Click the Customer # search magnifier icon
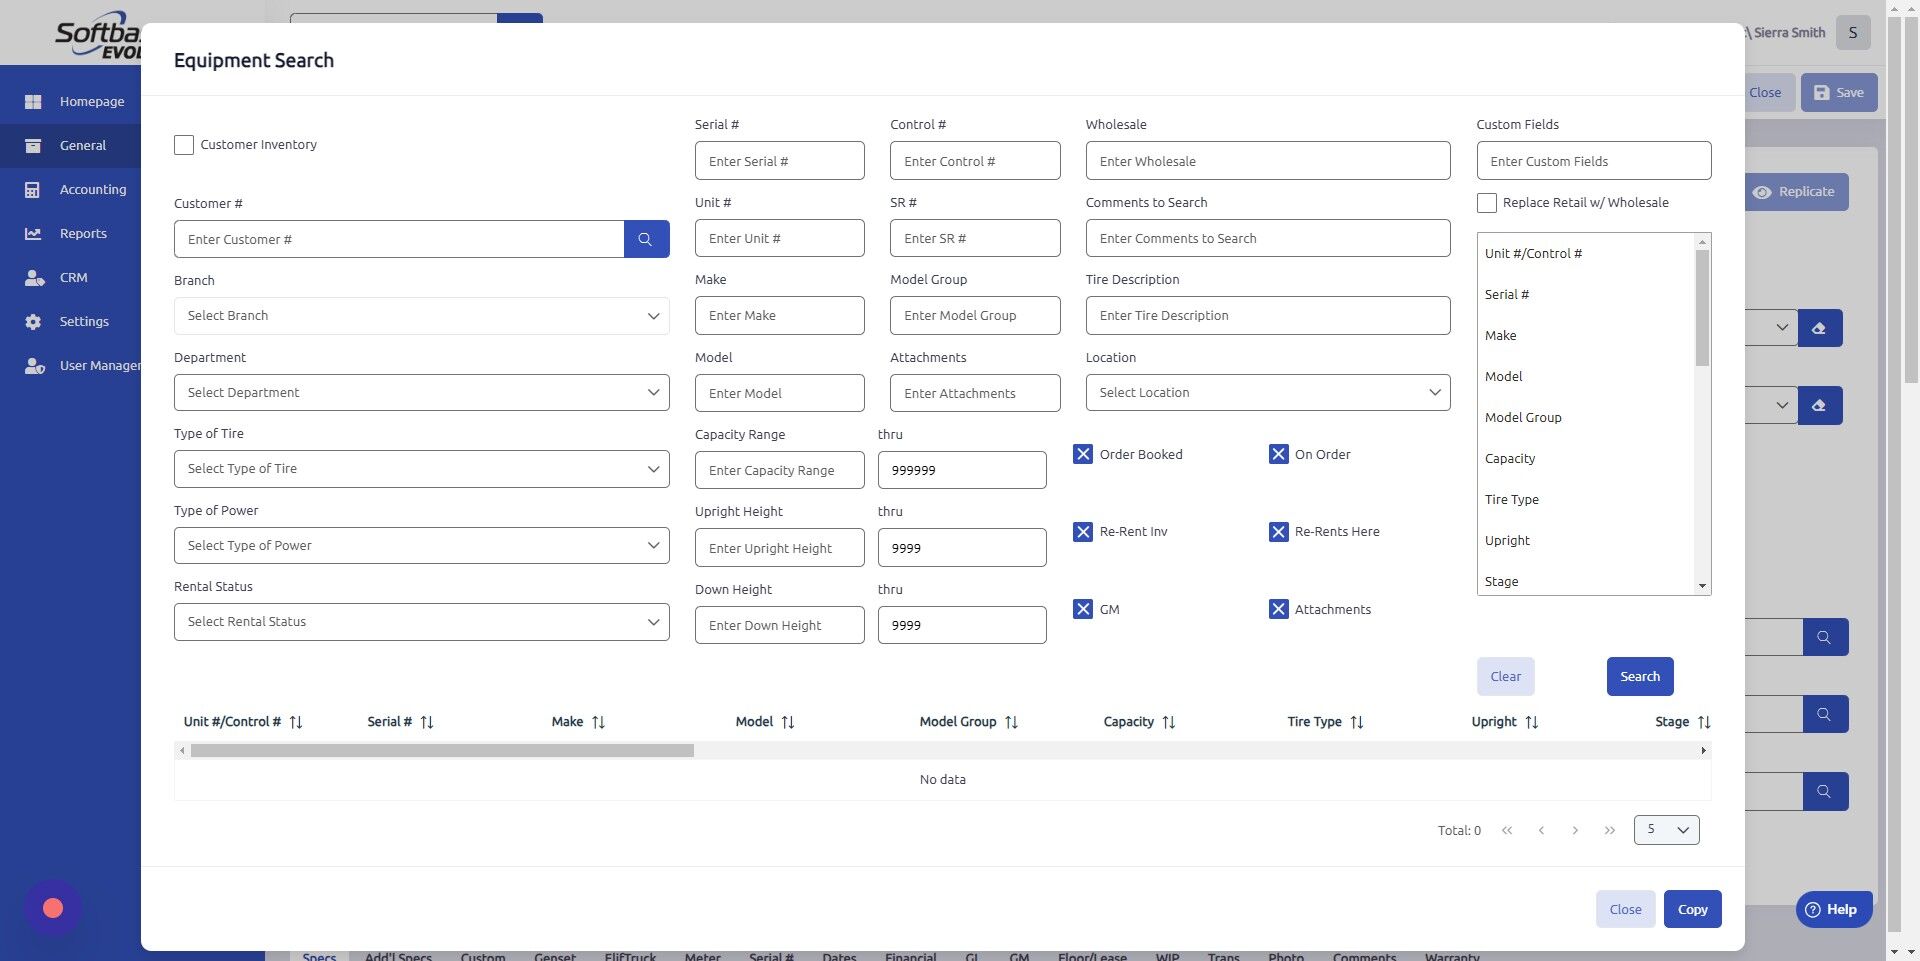The height and width of the screenshot is (961, 1920). [646, 239]
